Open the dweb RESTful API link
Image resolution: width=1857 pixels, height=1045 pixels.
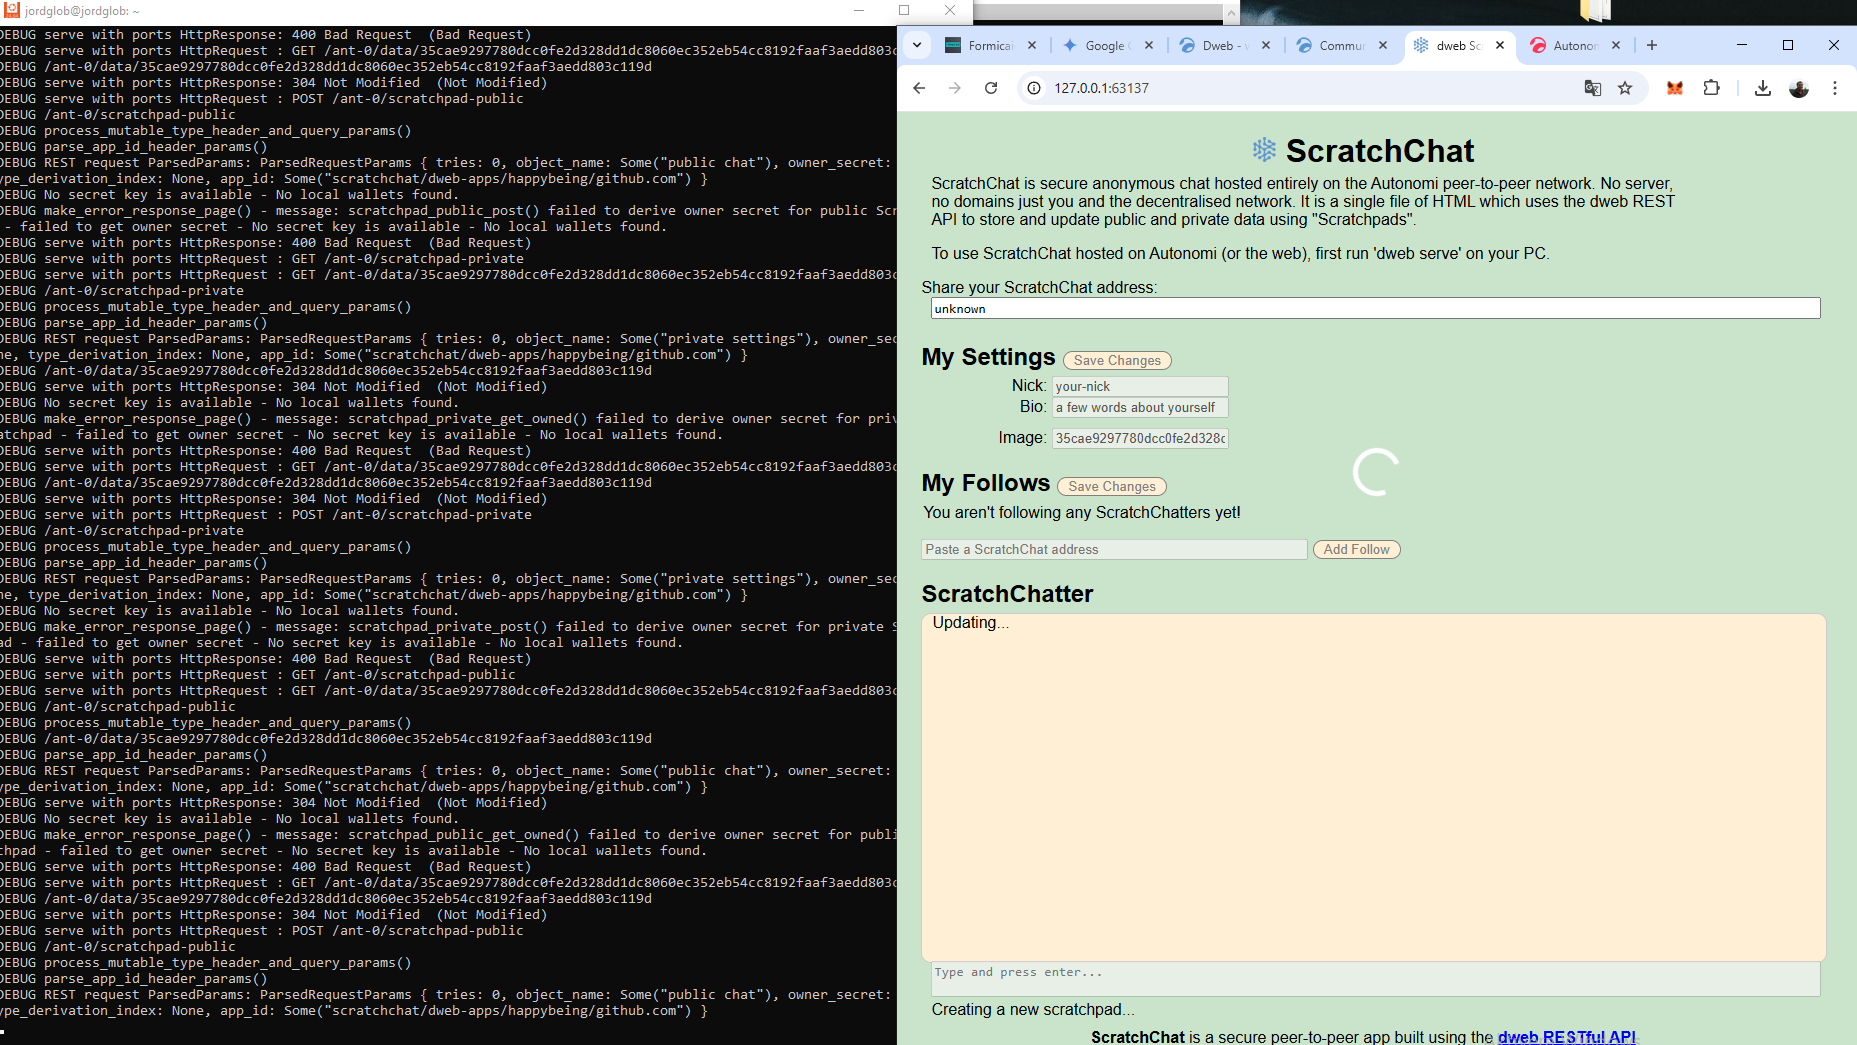pos(1566,1037)
